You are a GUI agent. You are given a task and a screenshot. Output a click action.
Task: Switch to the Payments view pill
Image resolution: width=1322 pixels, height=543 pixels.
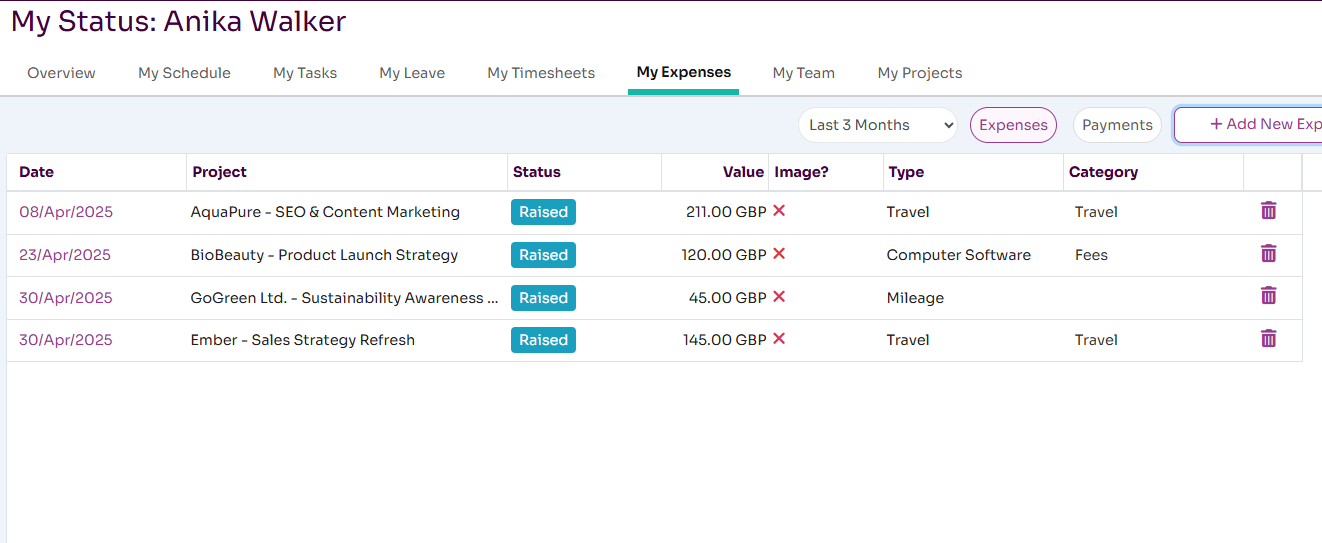(x=1117, y=125)
